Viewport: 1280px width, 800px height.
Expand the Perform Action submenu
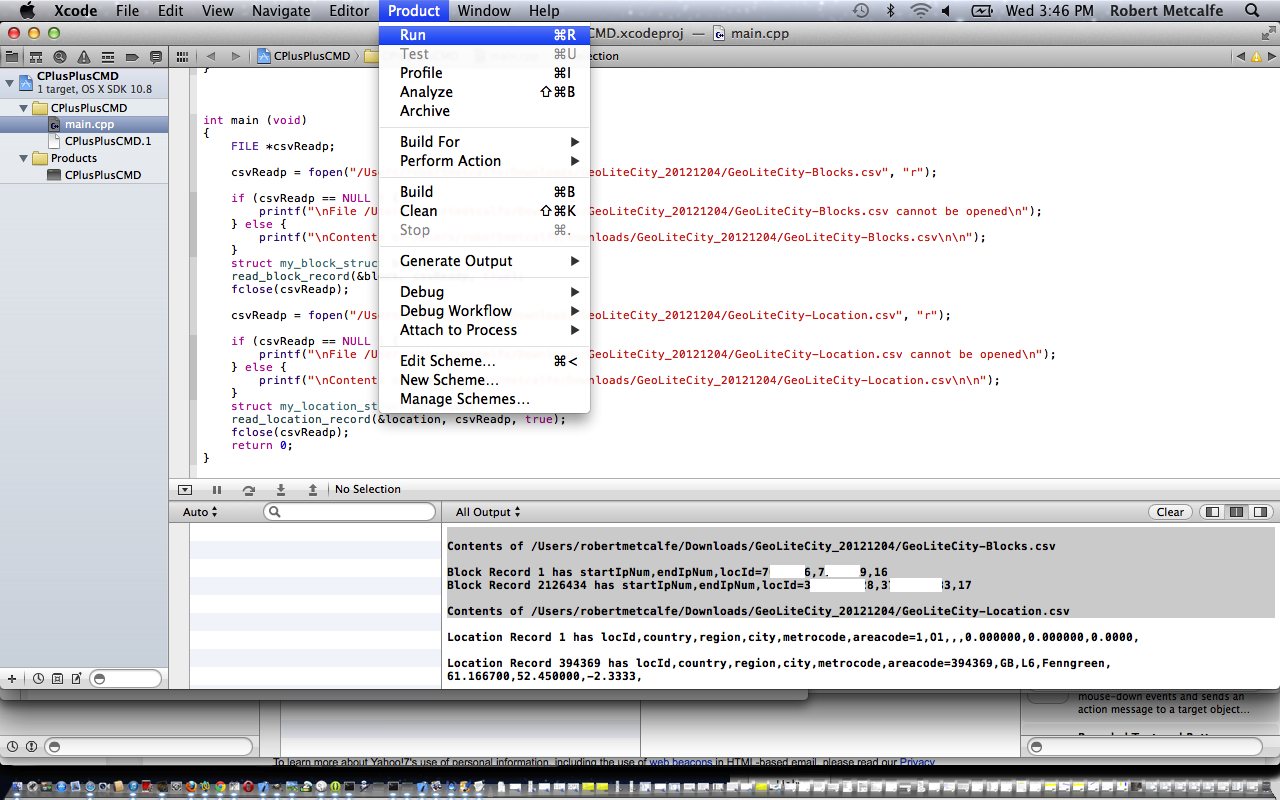click(485, 161)
